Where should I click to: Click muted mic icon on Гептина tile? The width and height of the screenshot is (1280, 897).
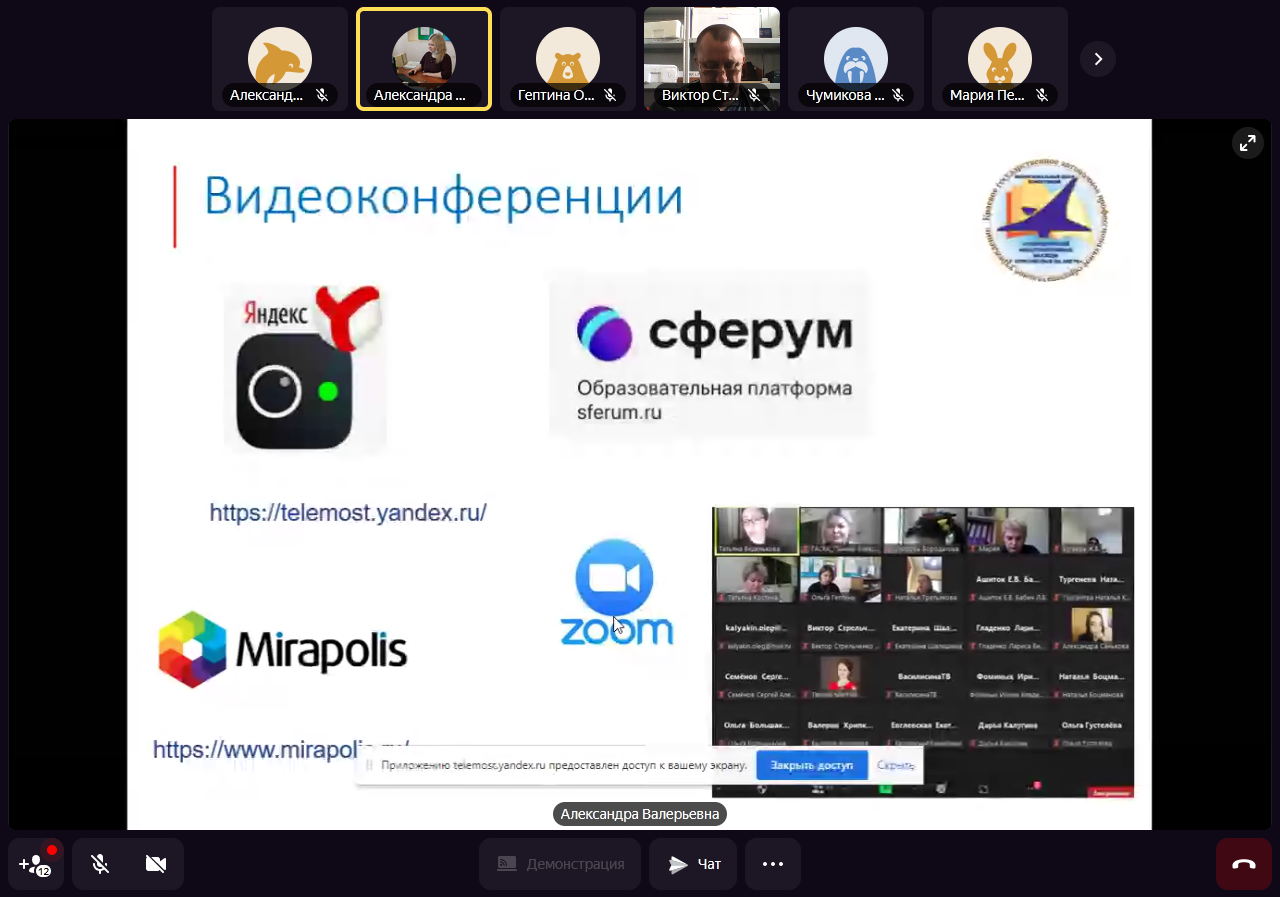[x=610, y=95]
